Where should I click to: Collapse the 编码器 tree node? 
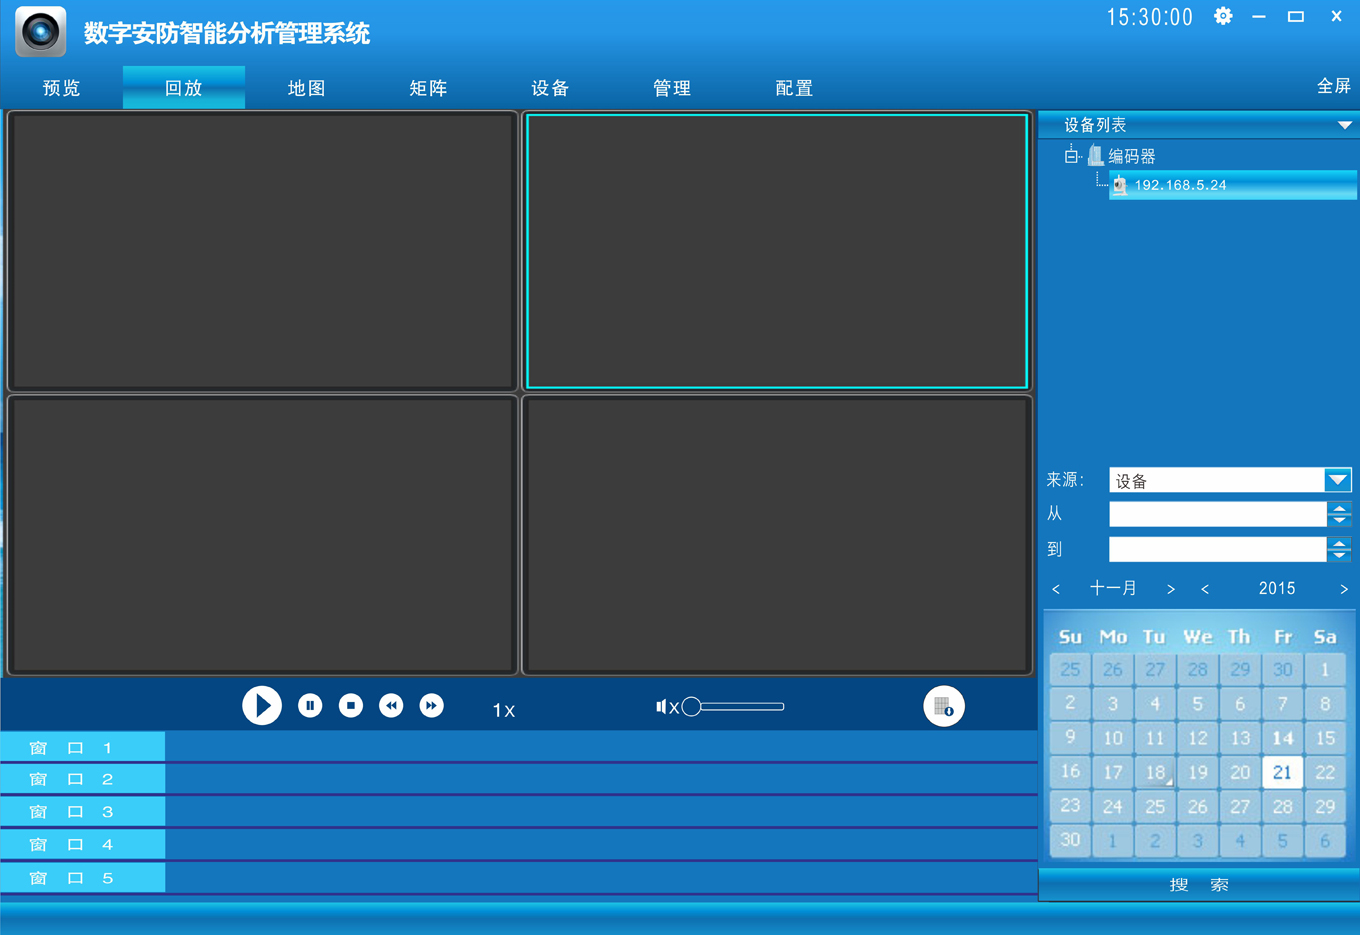tap(1070, 155)
